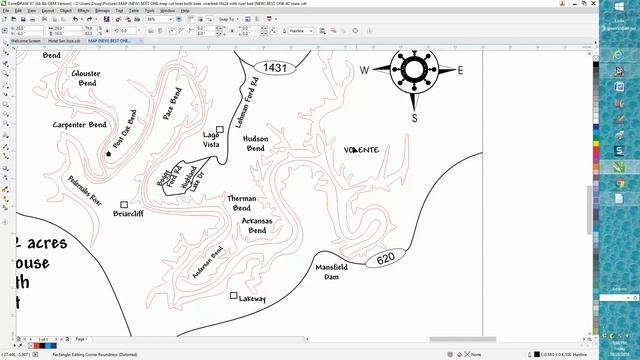640x360 pixels.
Task: Click the New document icon
Action: click(x=4, y=19)
